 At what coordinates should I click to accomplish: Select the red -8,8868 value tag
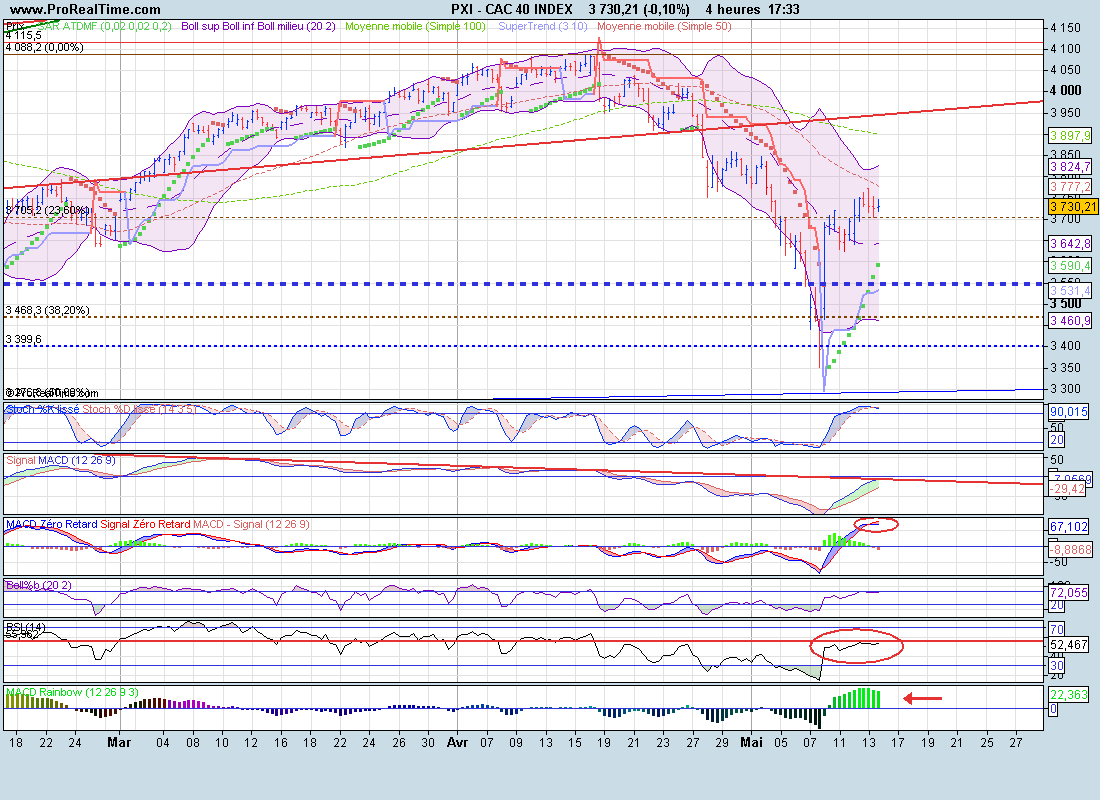point(1071,549)
